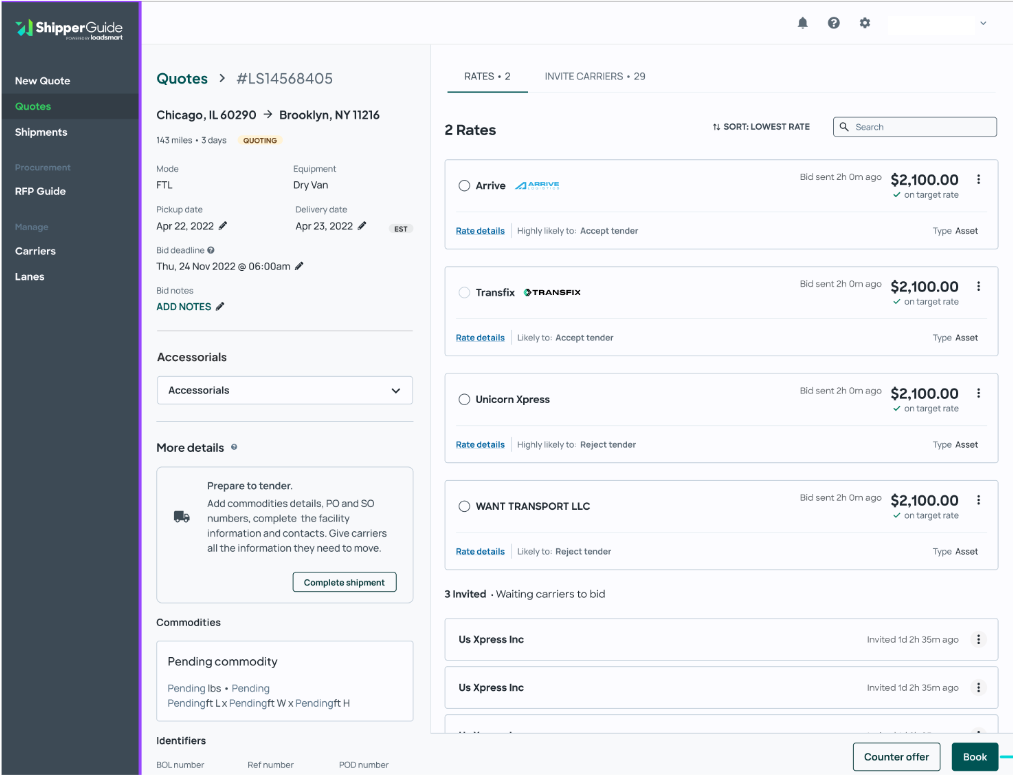Click the 3 Invited heading
This screenshot has width=1013, height=778.
point(465,594)
